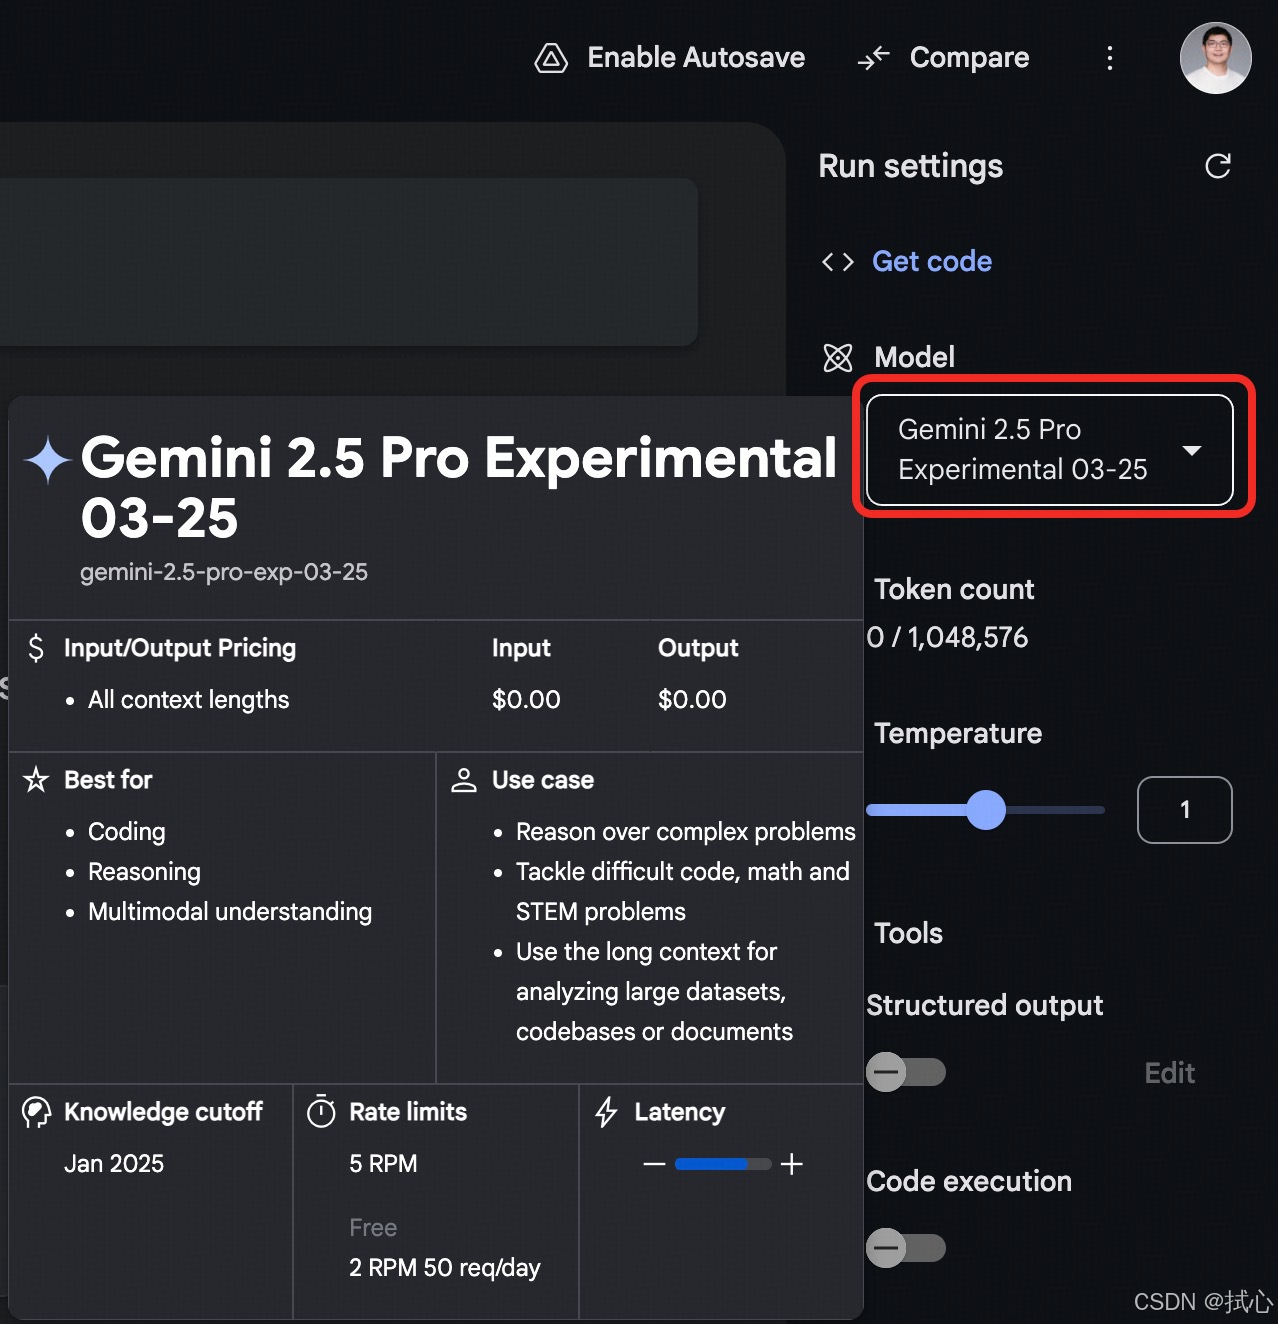Click Edit for Structured output

pyautogui.click(x=1170, y=1073)
